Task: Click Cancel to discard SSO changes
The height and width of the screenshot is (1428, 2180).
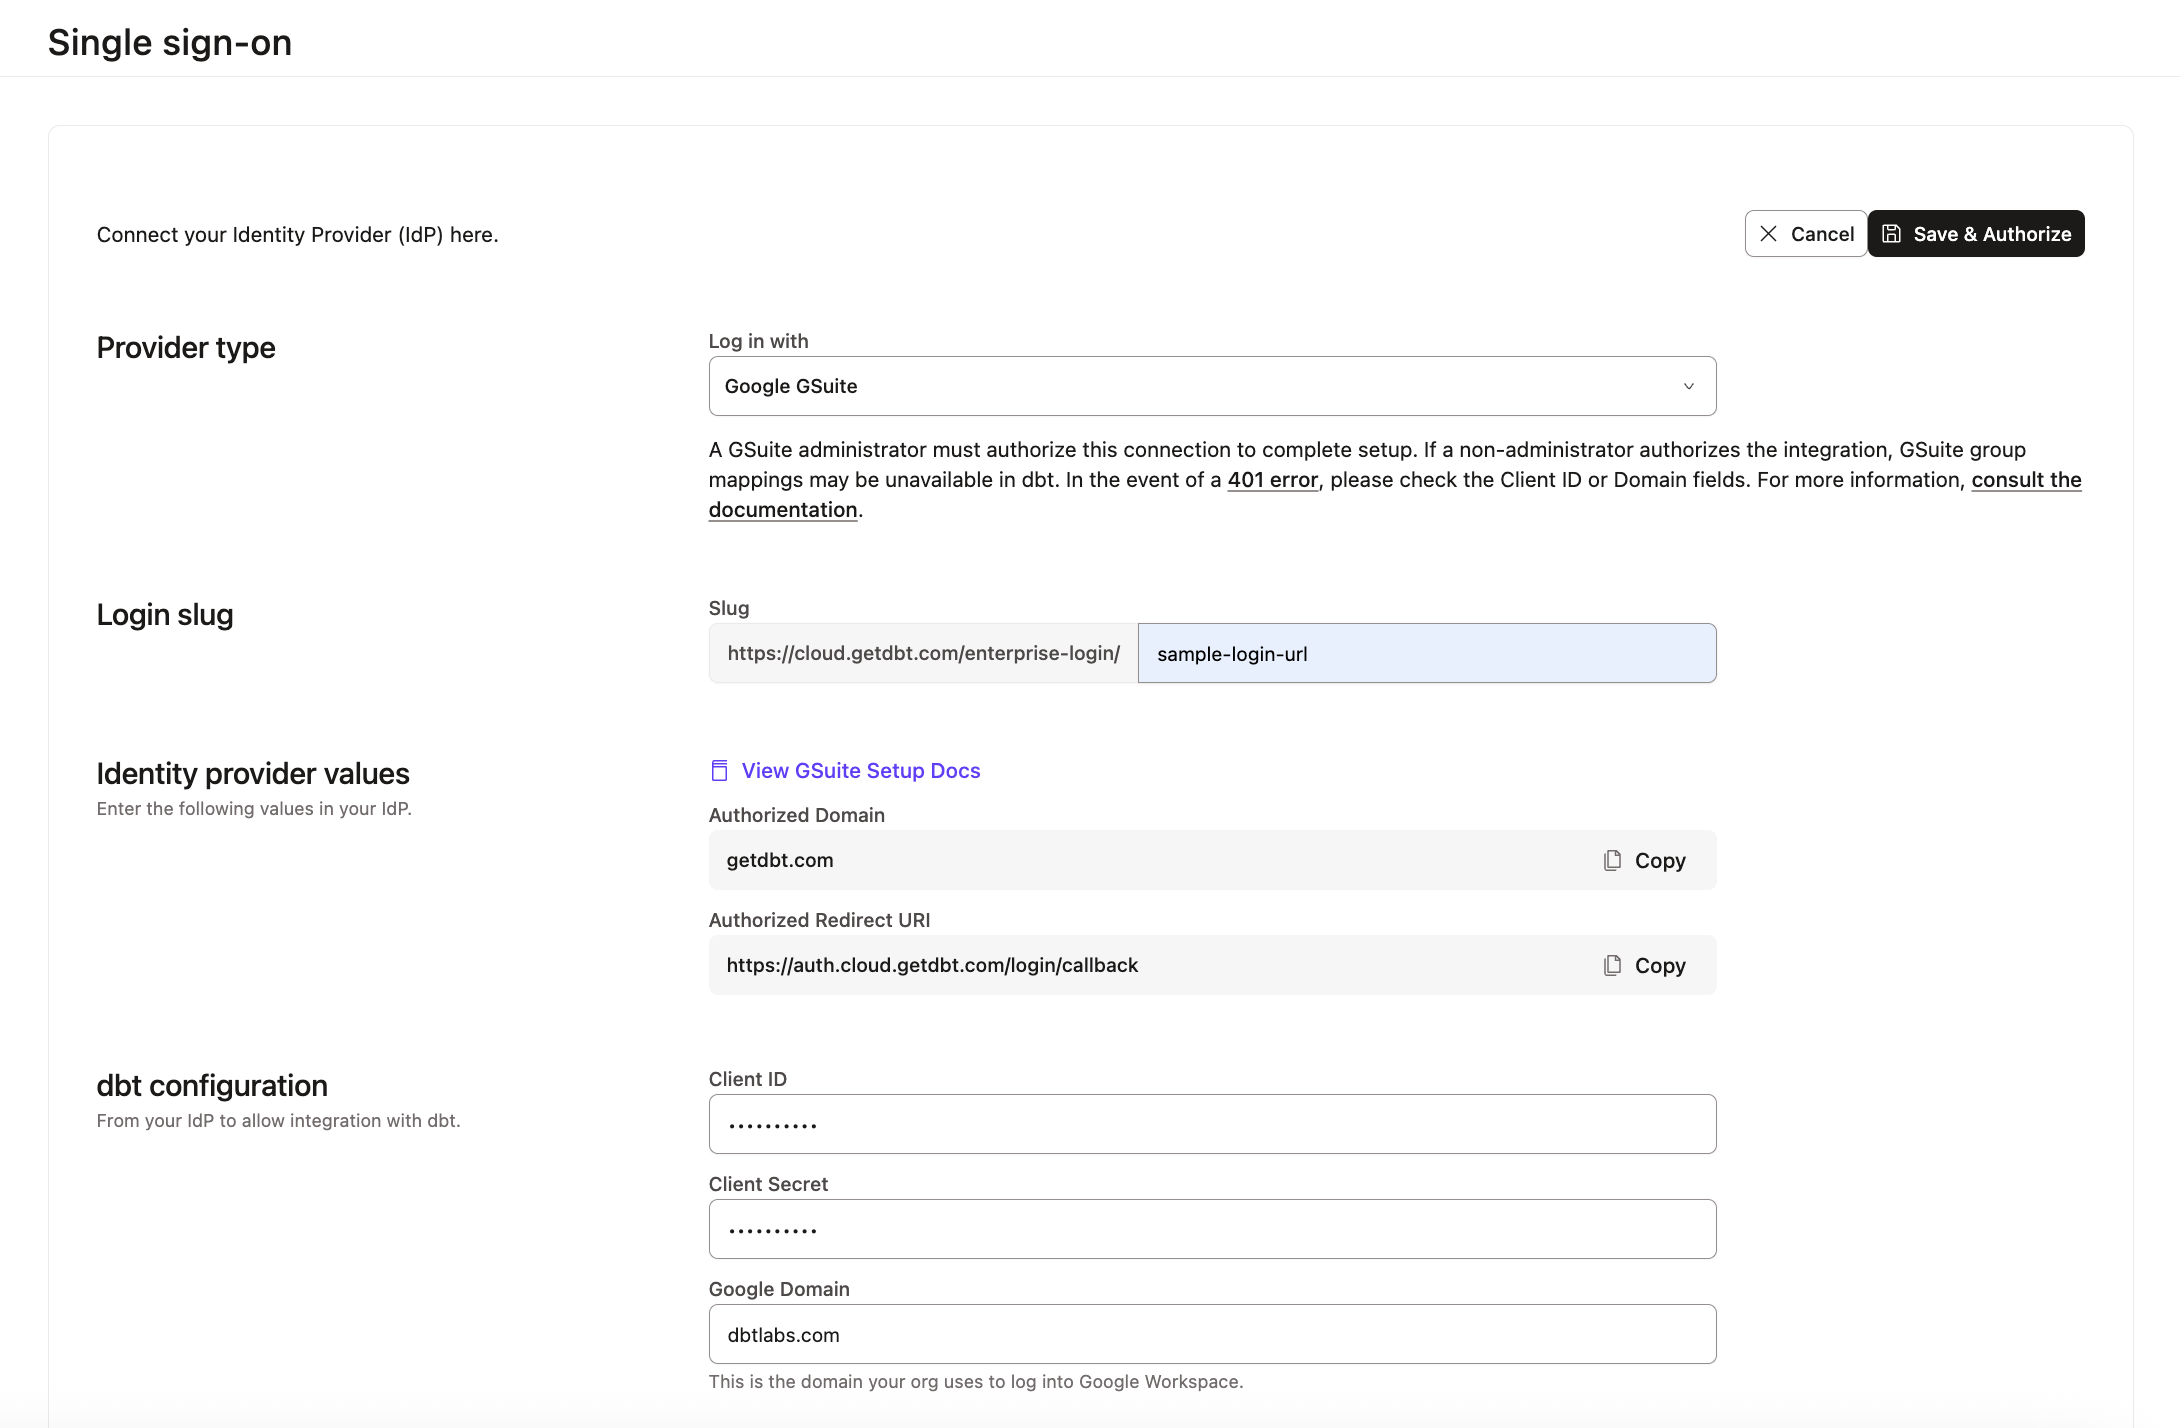Action: (x=1805, y=233)
